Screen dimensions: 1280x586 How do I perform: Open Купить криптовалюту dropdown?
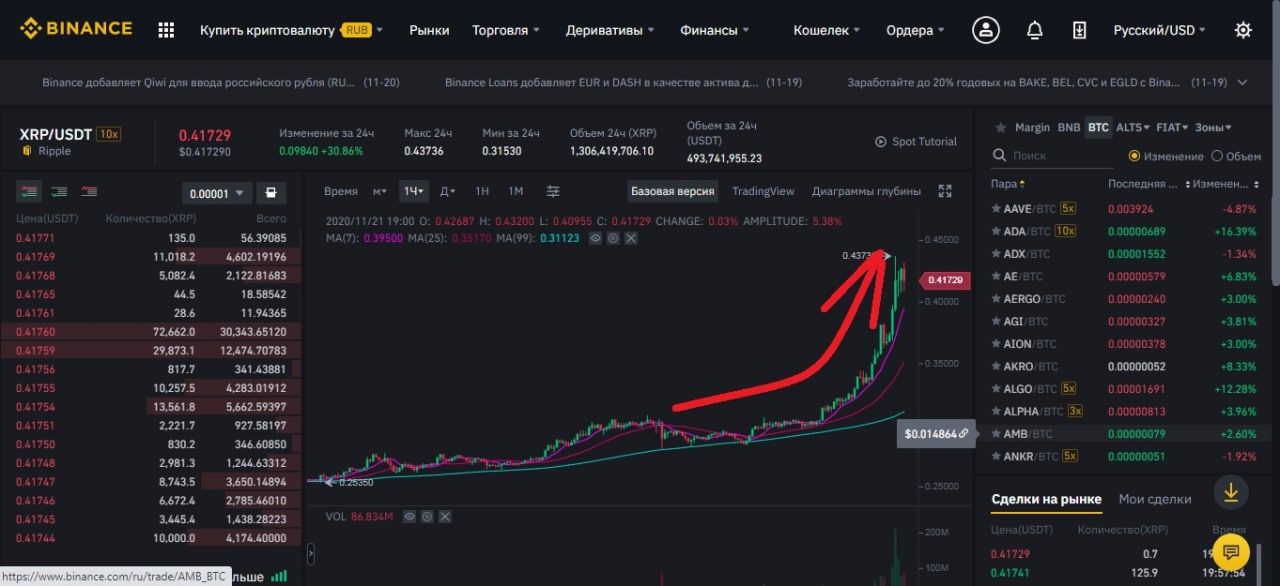291,30
